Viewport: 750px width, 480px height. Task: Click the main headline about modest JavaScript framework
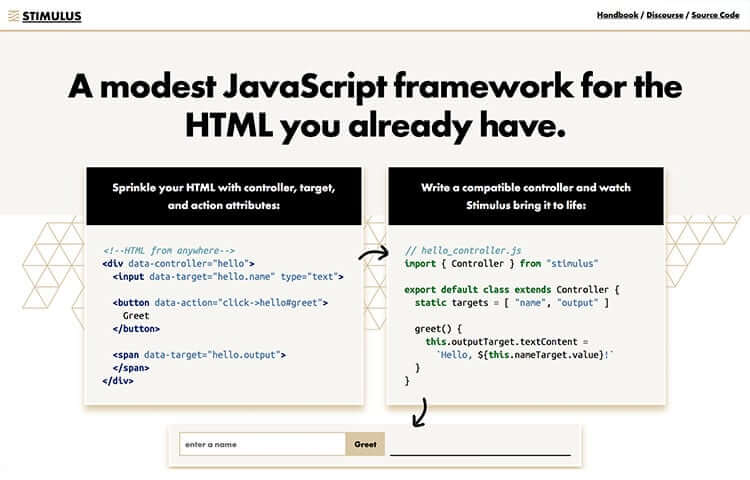pyautogui.click(x=375, y=105)
